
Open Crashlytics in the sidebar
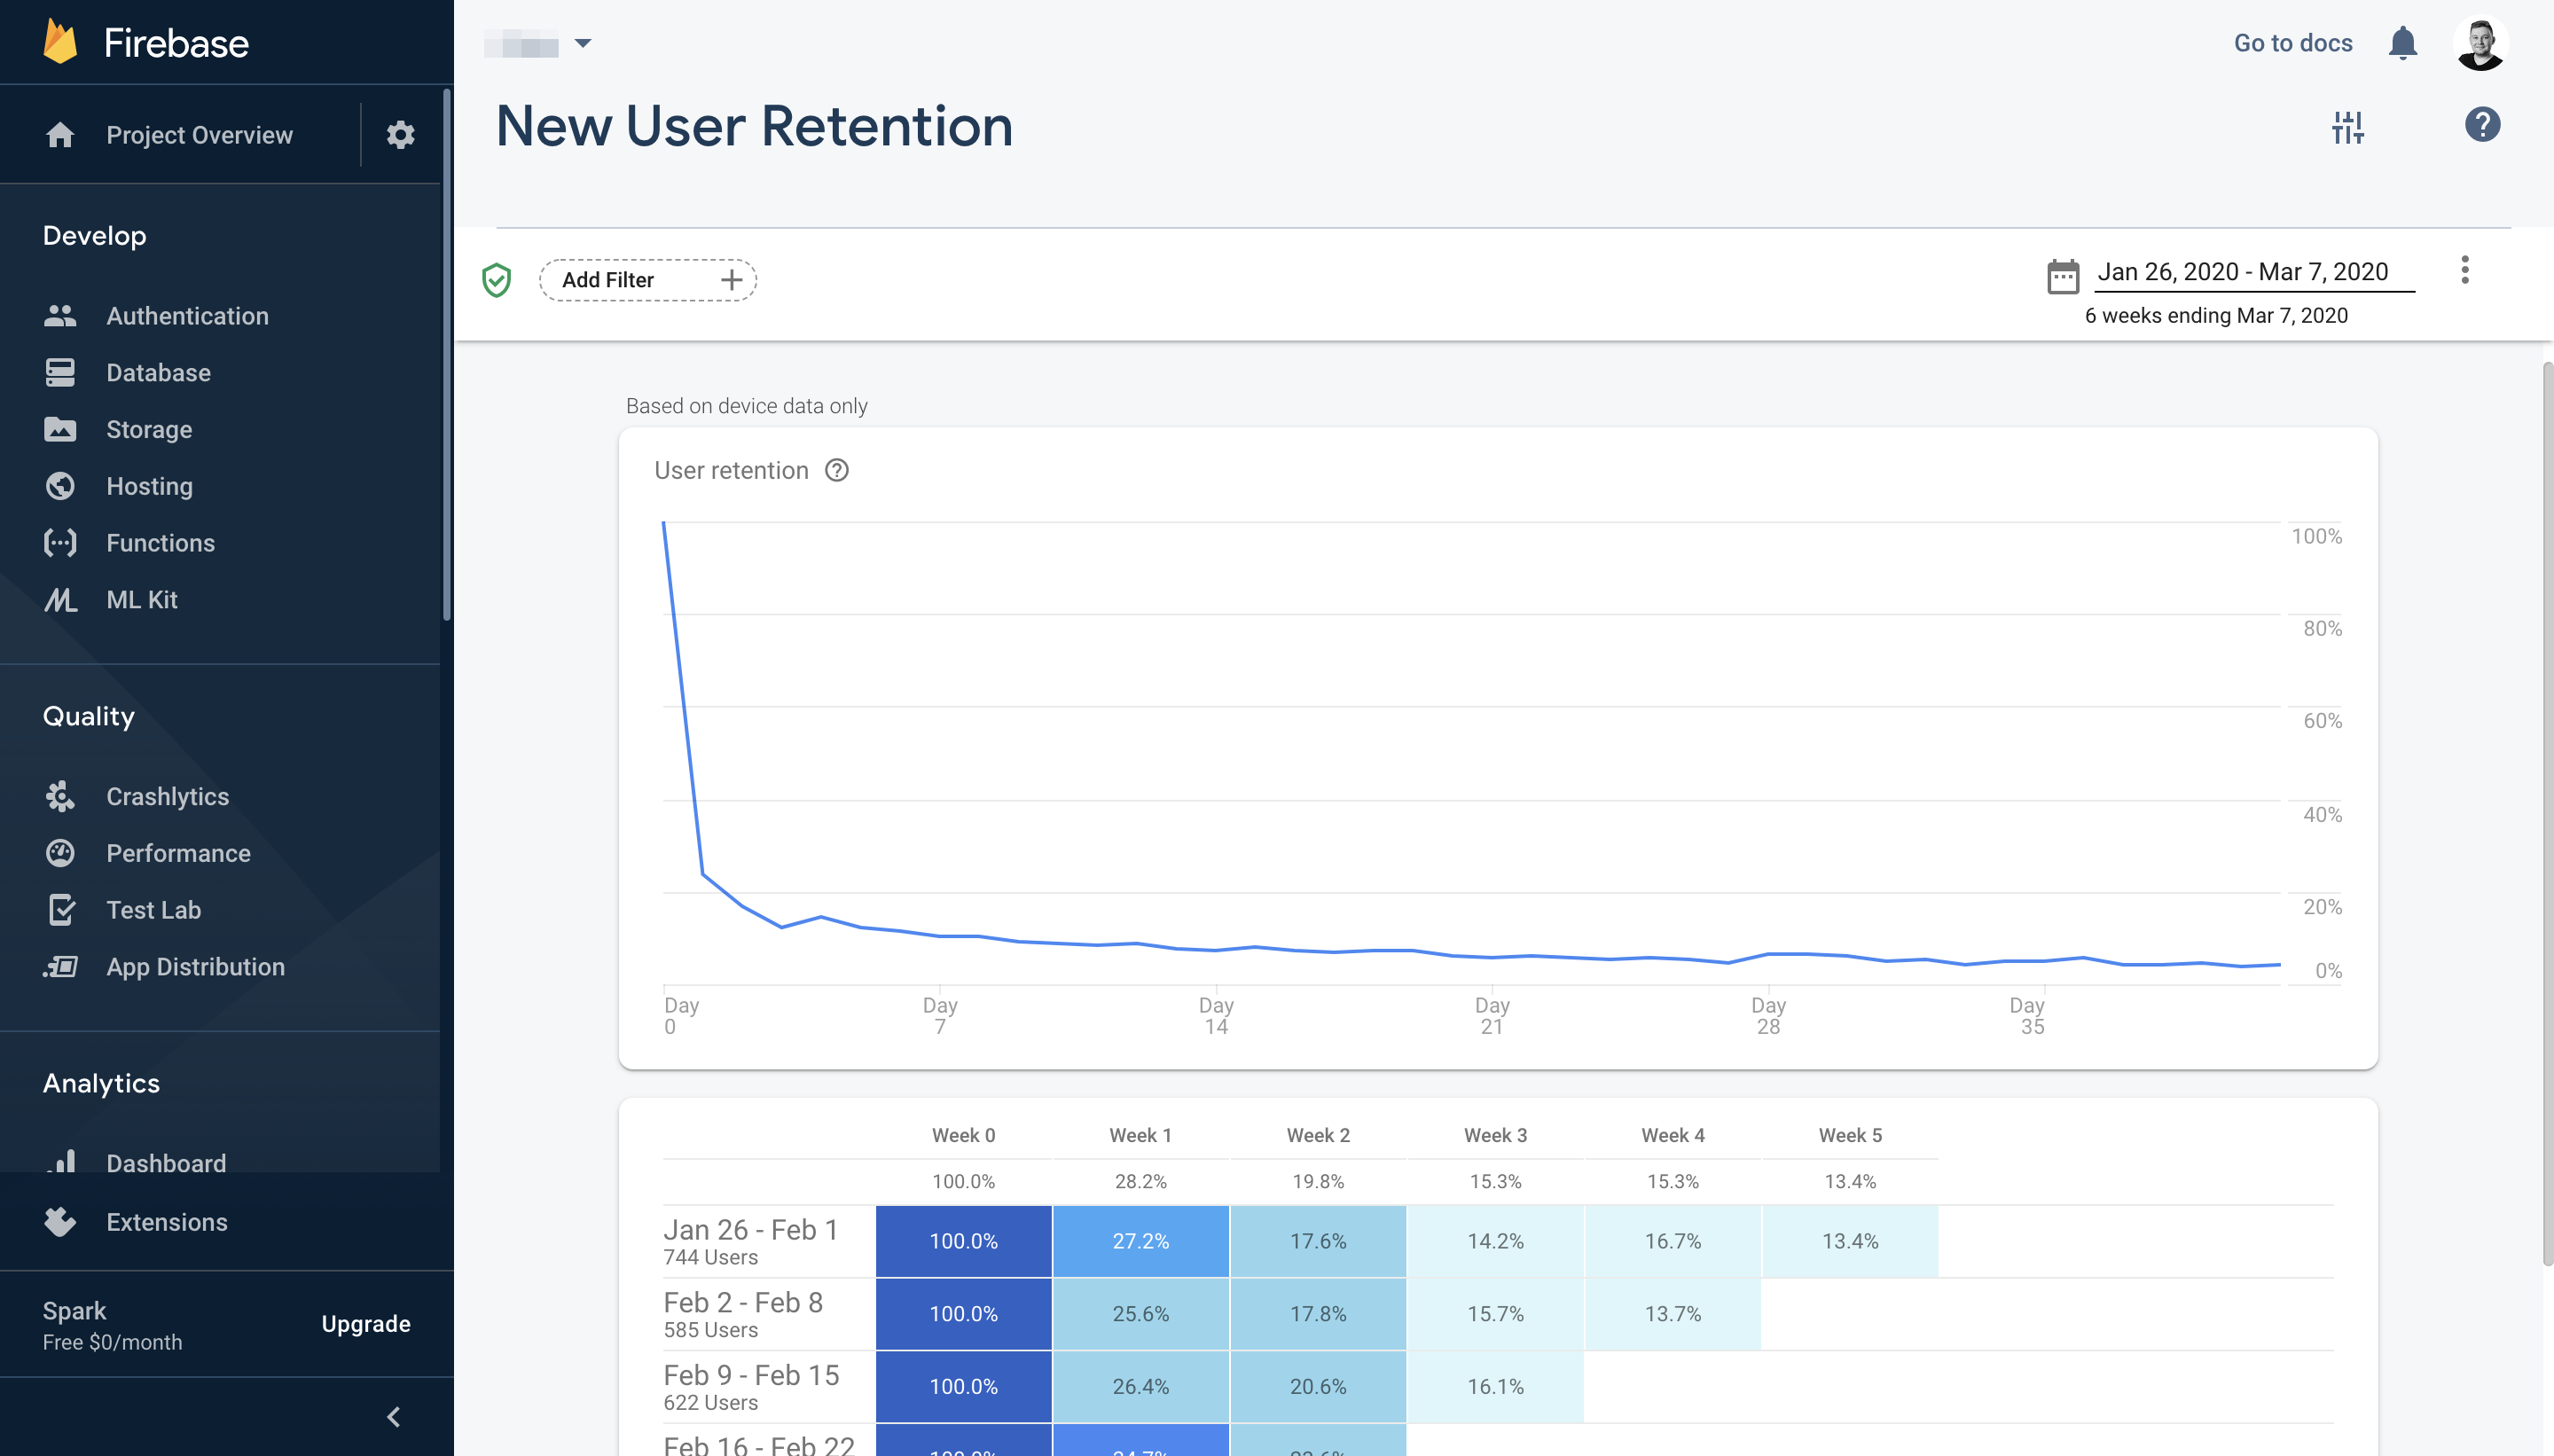tap(167, 796)
